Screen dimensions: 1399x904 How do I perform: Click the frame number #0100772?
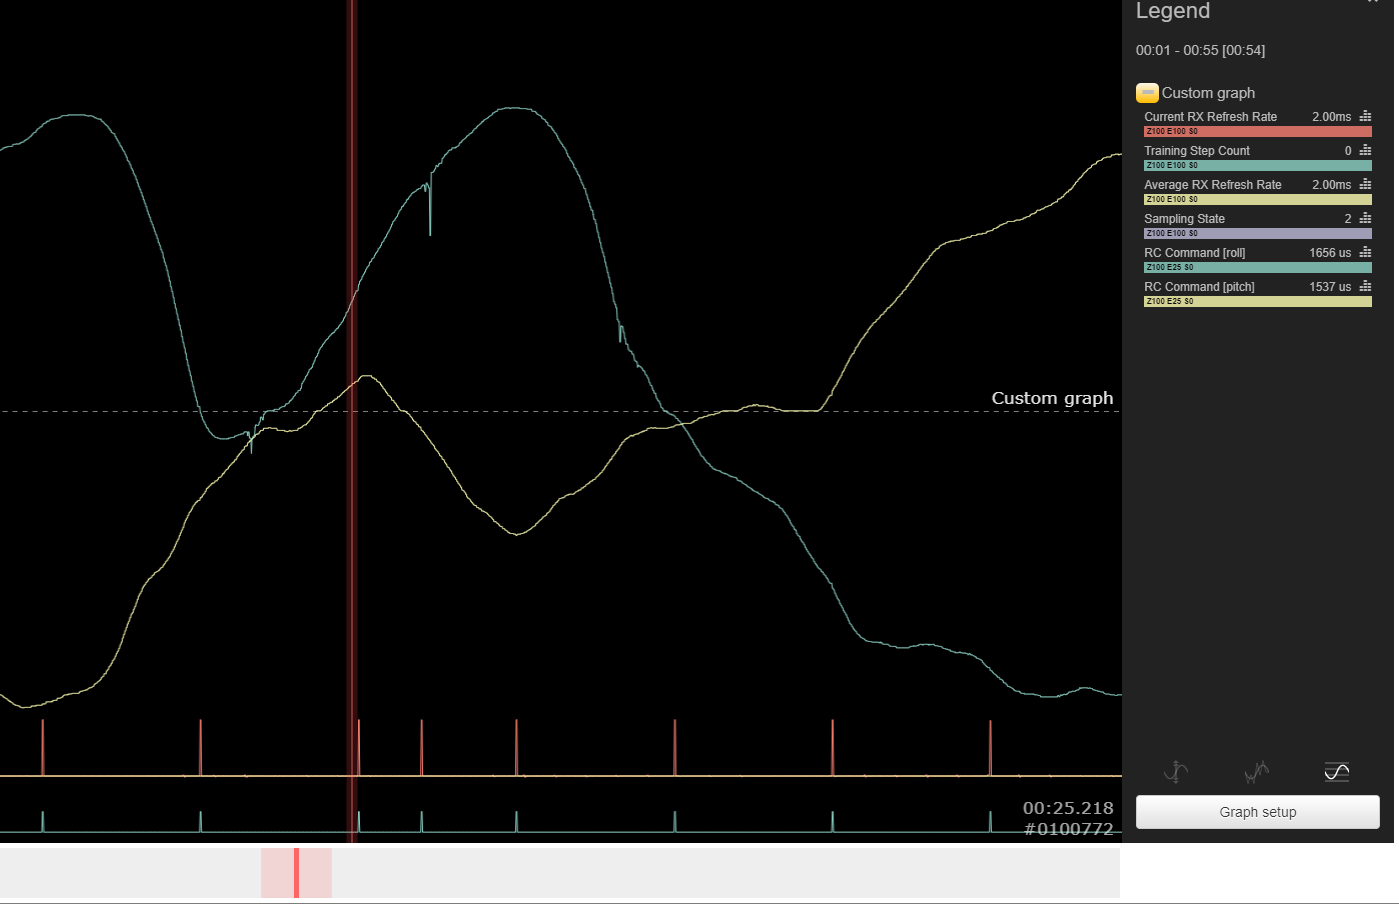coord(1068,829)
